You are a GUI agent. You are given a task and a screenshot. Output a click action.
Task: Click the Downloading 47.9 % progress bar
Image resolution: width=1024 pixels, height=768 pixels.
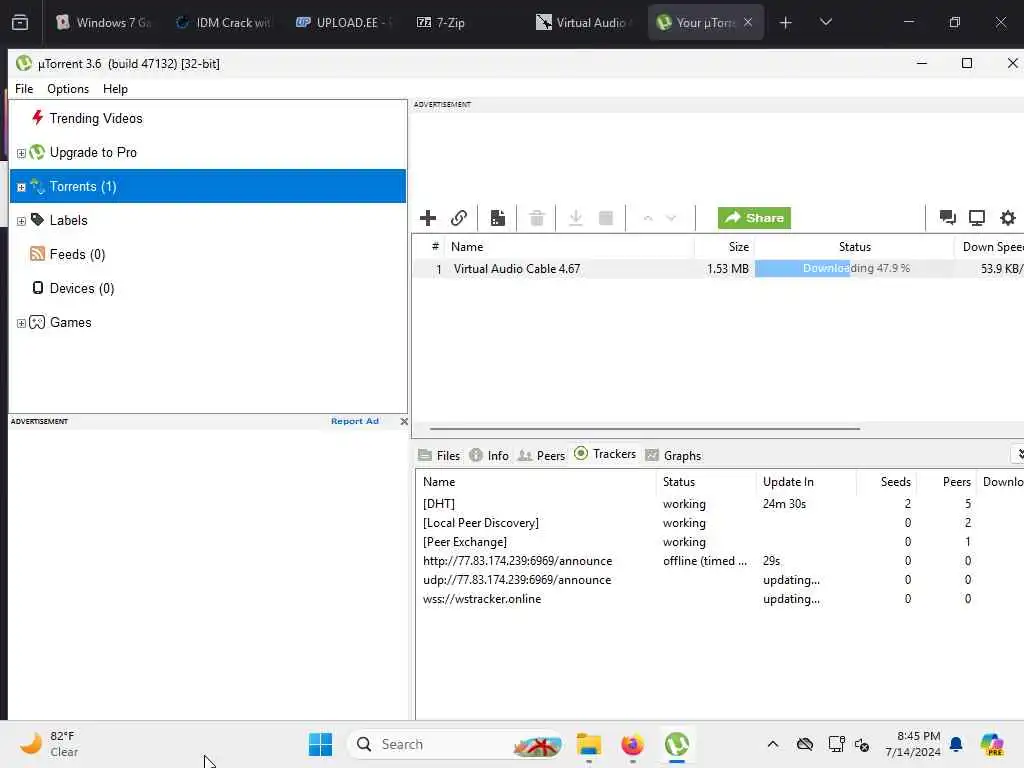[x=854, y=268]
